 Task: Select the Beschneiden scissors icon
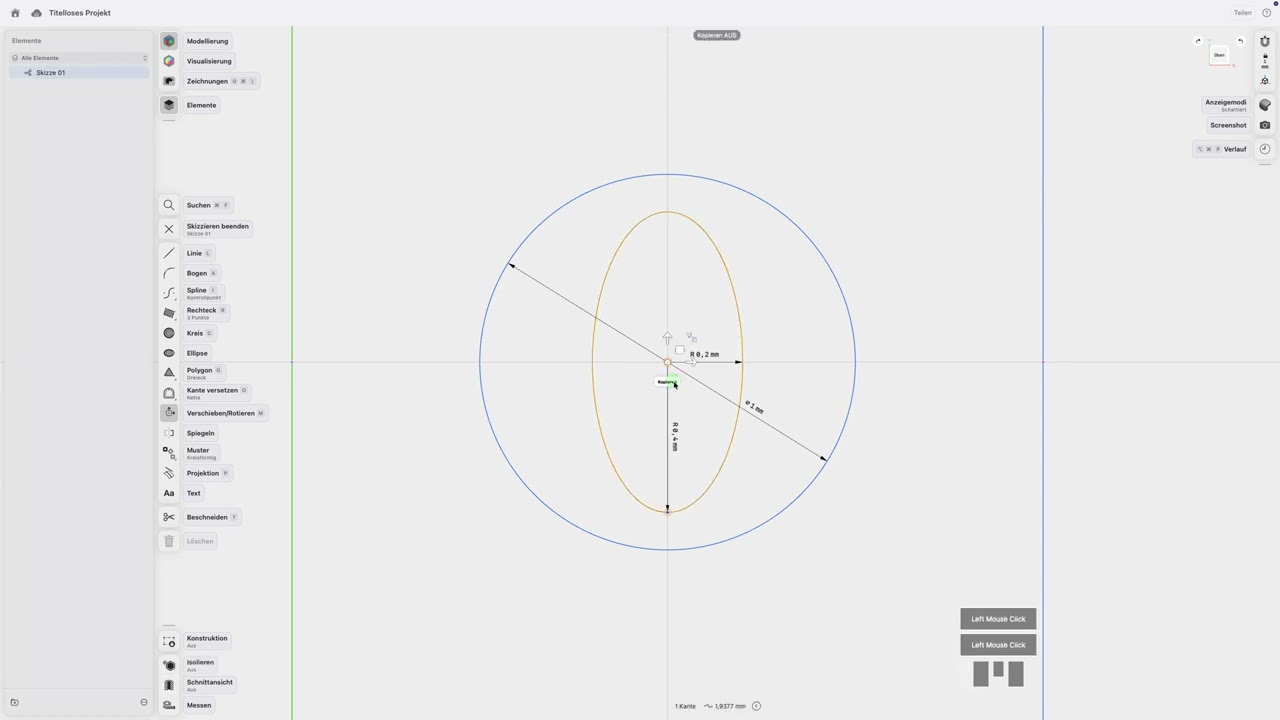click(x=169, y=517)
